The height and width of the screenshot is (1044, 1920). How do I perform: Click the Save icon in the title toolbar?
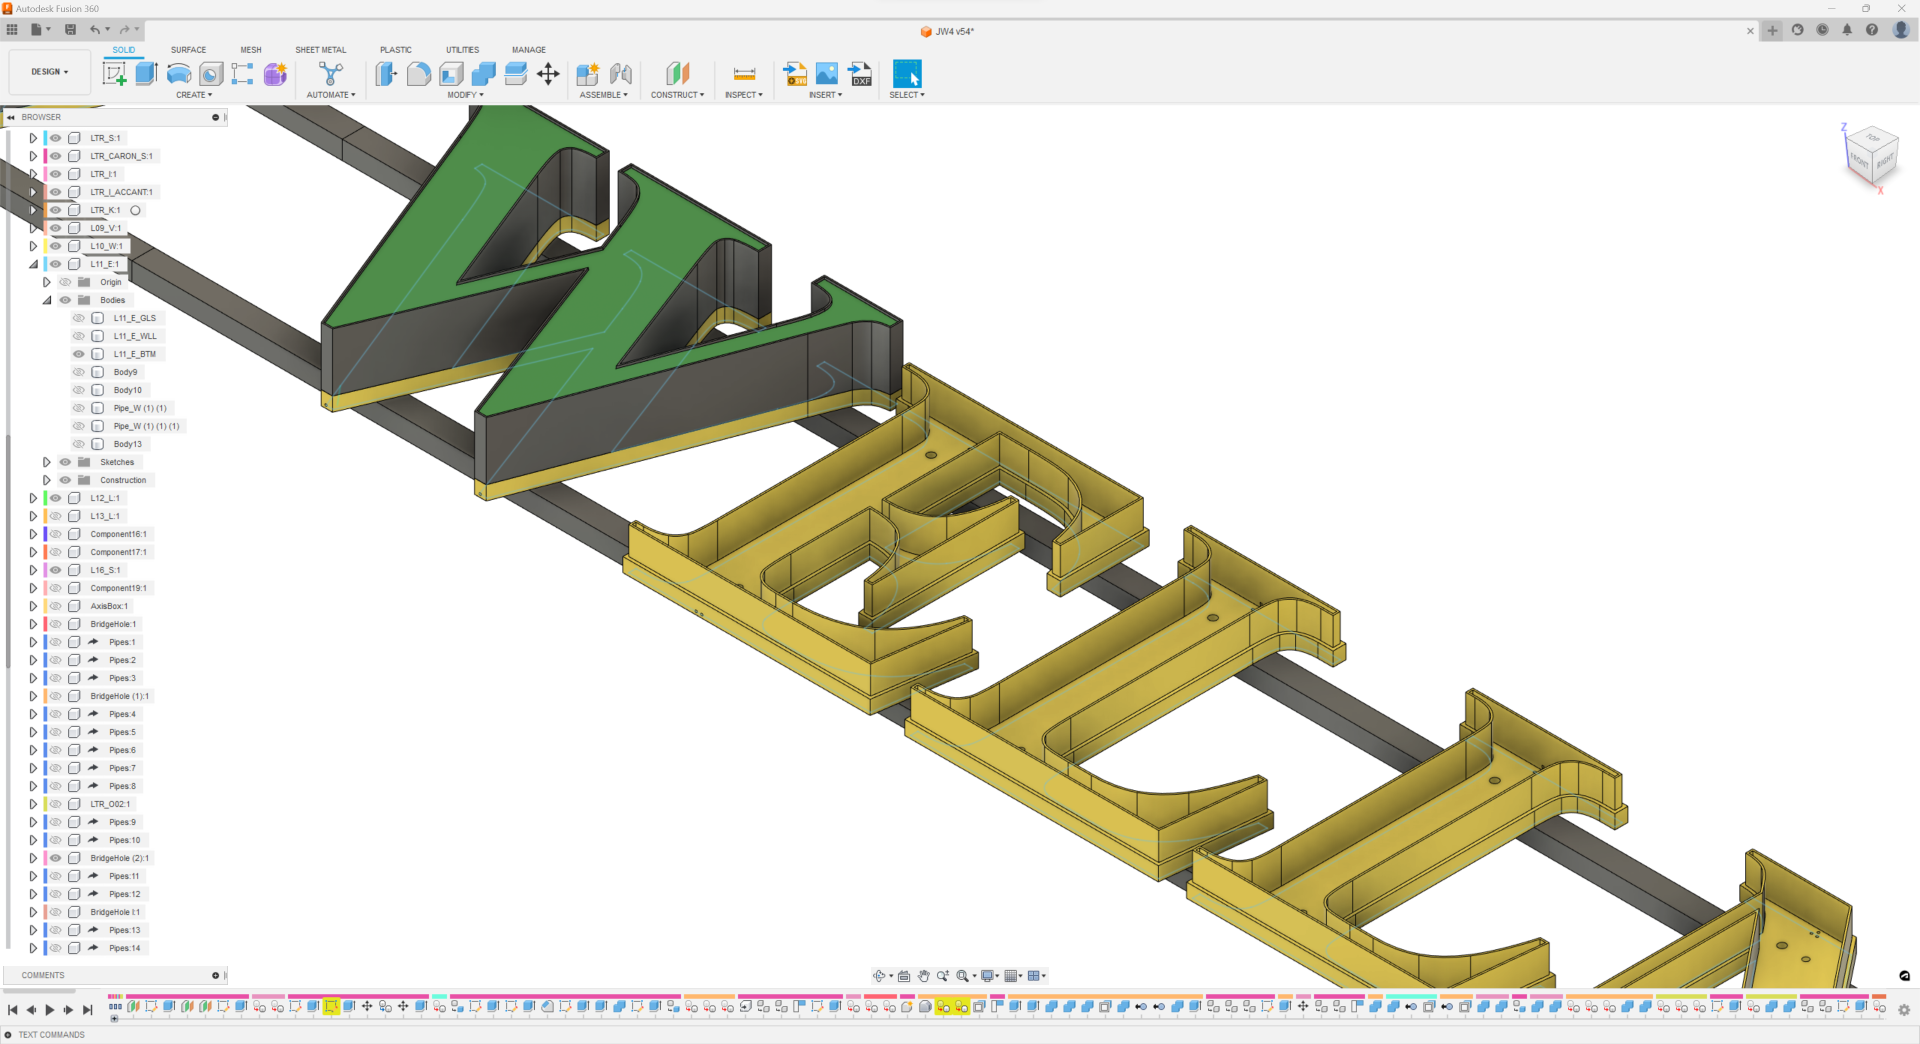(x=70, y=30)
